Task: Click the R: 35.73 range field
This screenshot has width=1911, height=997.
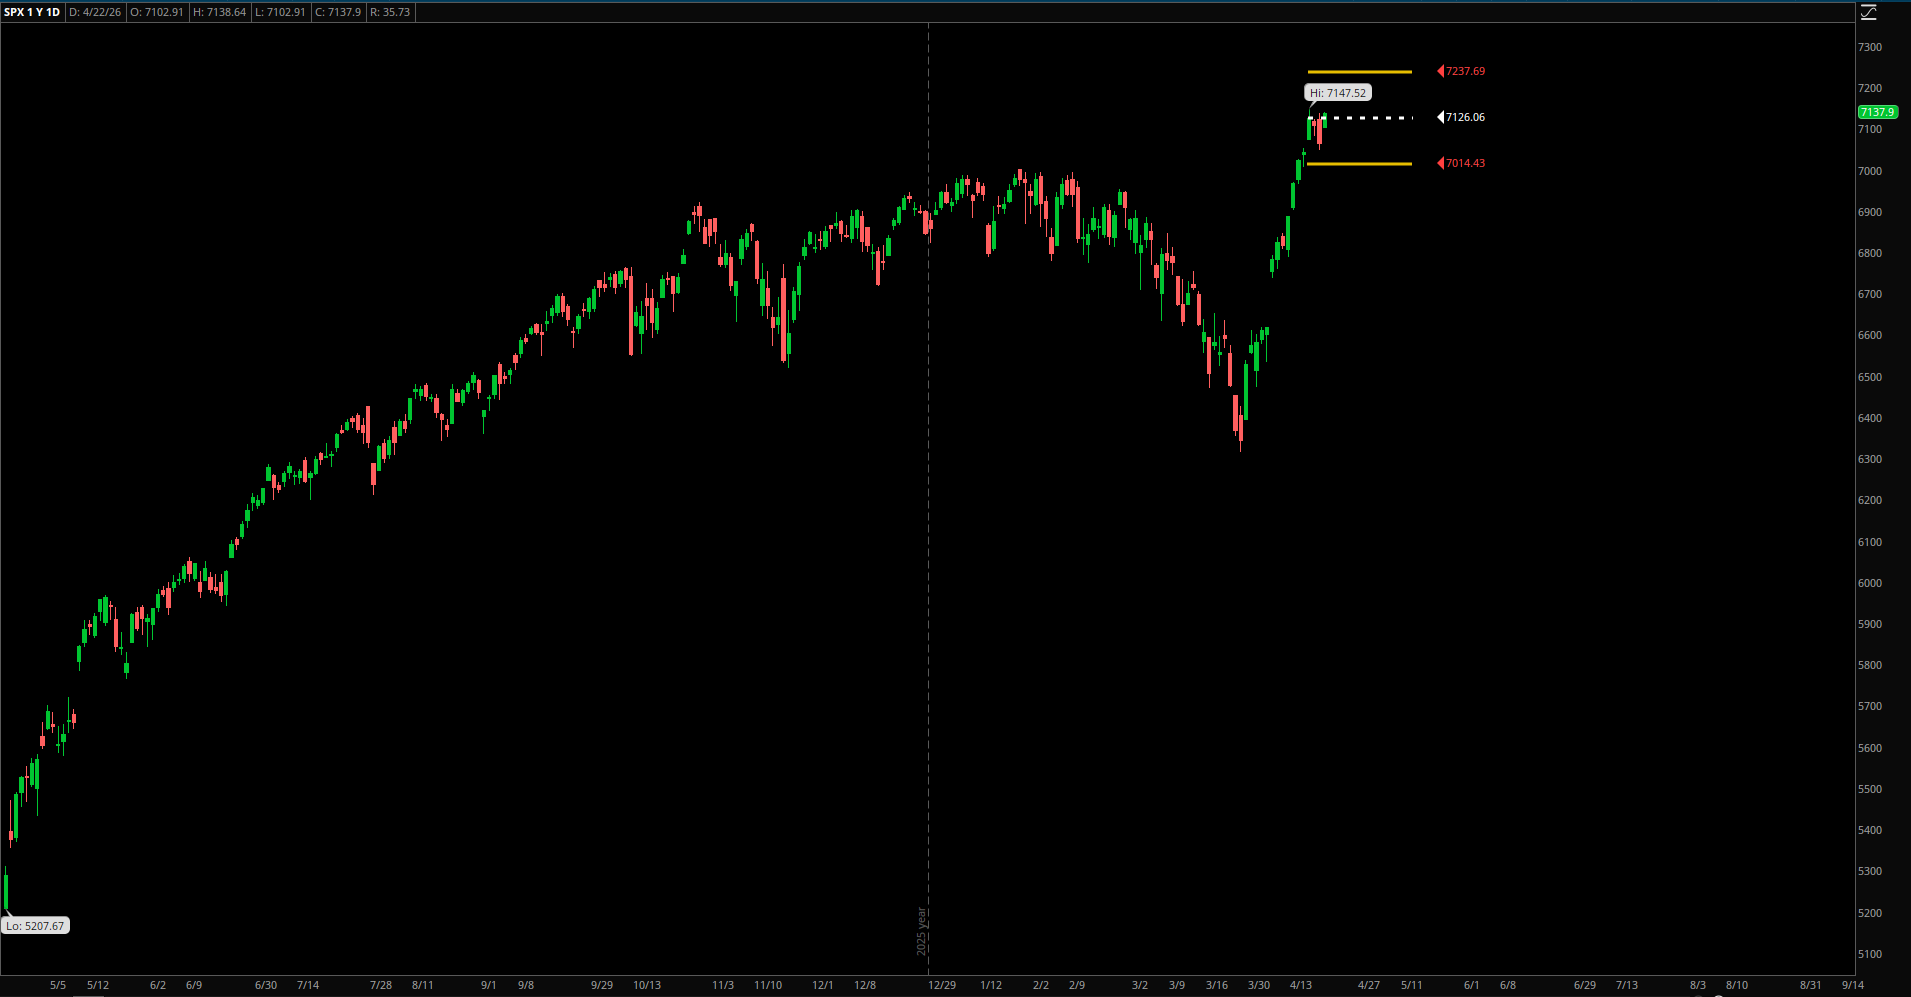Action: 390,12
